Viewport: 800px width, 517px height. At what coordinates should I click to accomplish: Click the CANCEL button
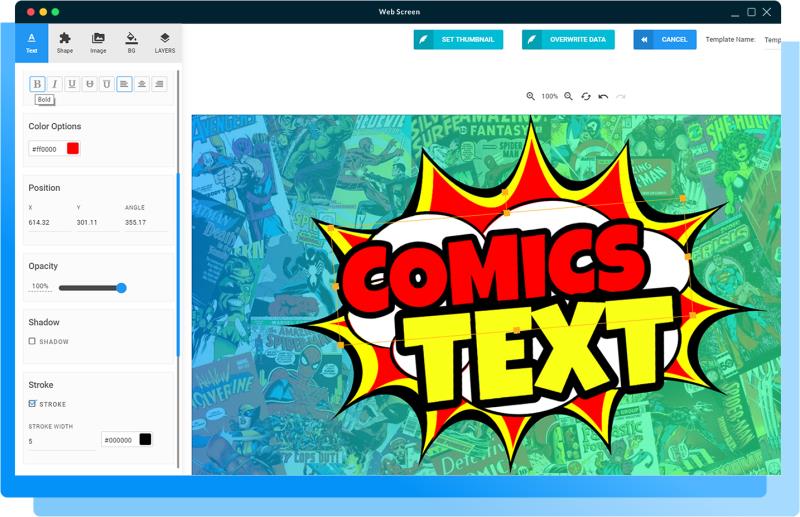(665, 39)
